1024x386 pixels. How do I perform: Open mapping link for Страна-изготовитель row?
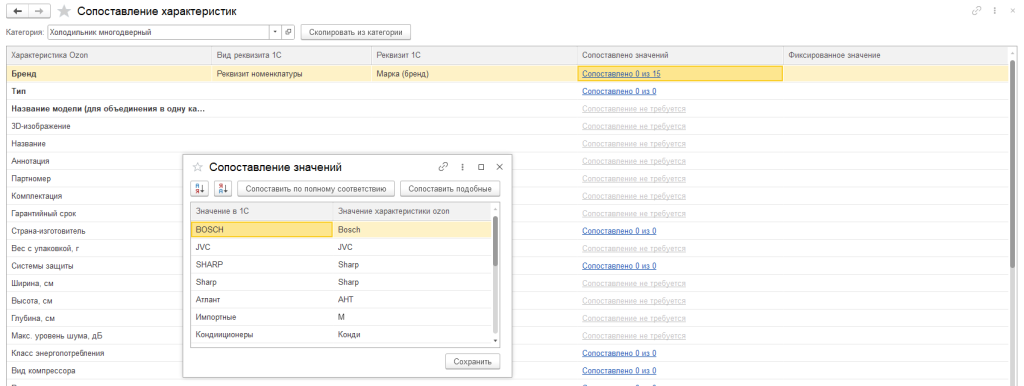tap(619, 231)
